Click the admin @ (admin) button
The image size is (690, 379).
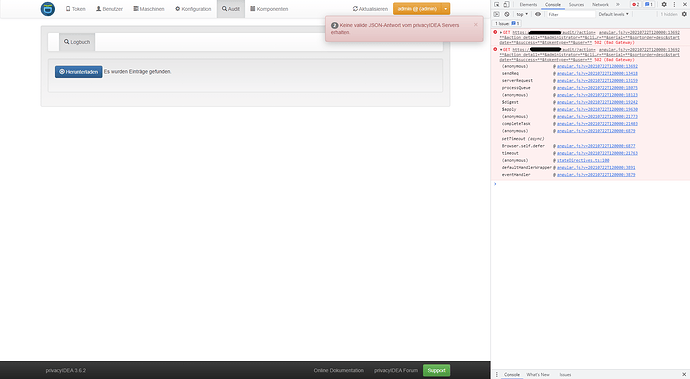(417, 9)
